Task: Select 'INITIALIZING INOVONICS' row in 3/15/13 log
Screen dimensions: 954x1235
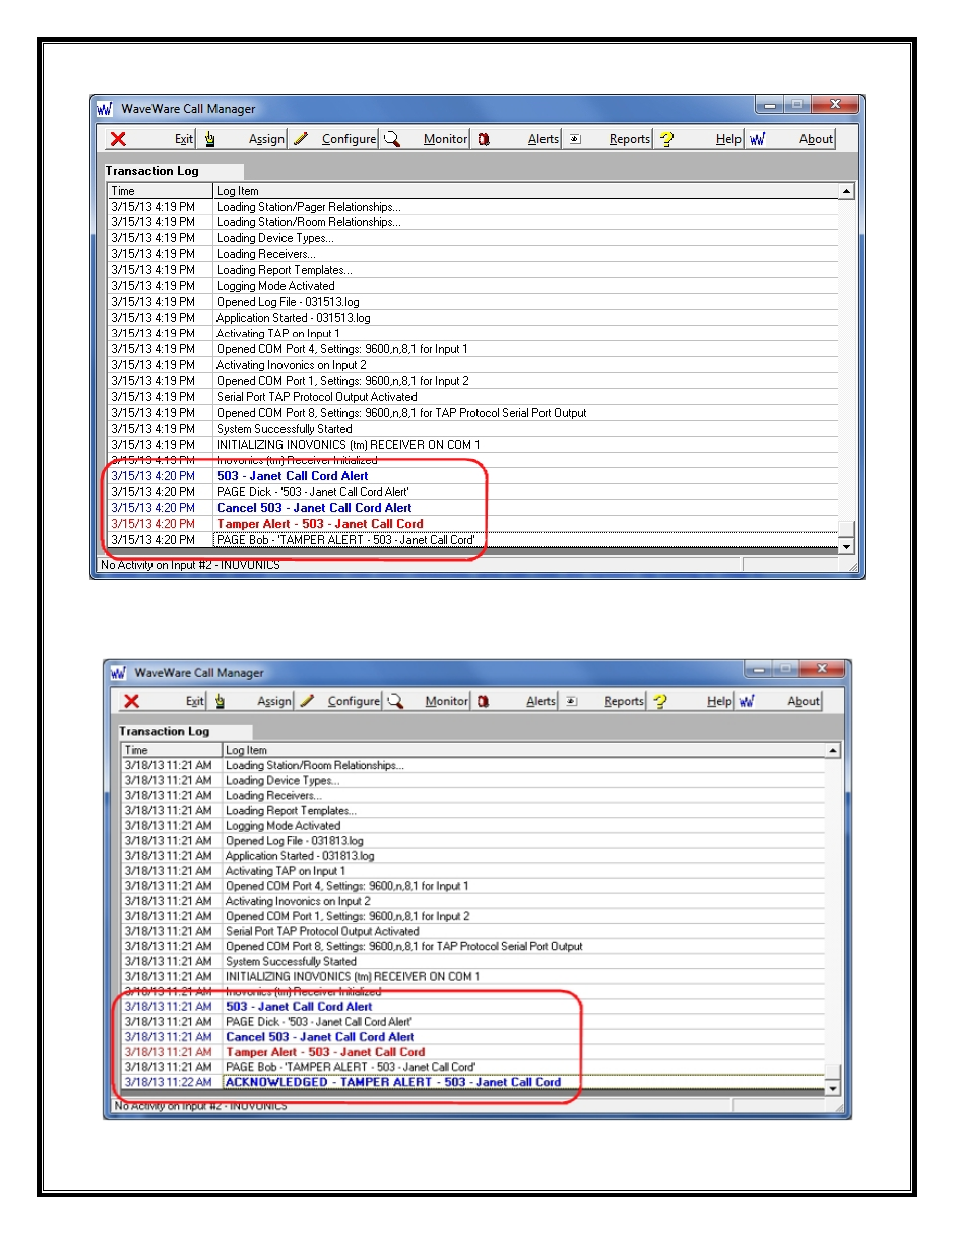Action: (473, 445)
